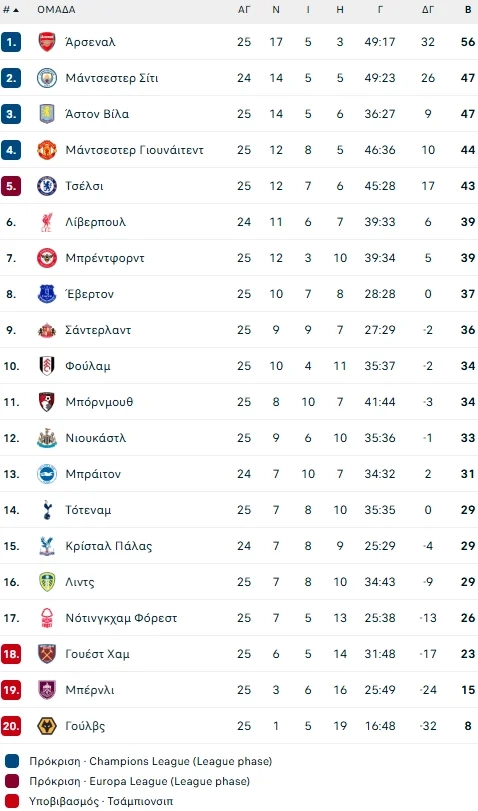The height and width of the screenshot is (811, 478).
Task: Click the Aston Villa club crest
Action: tap(47, 114)
